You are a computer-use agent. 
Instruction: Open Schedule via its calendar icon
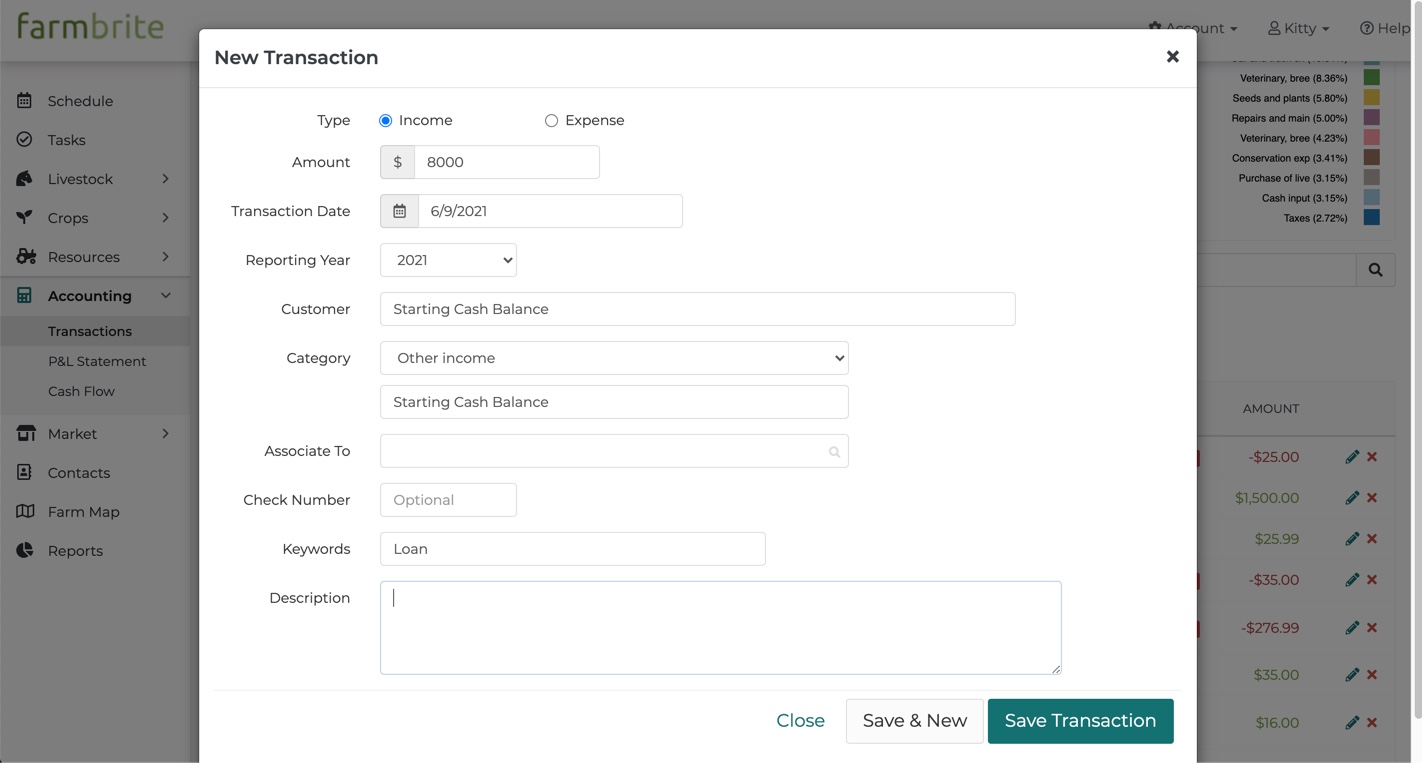click(x=25, y=101)
